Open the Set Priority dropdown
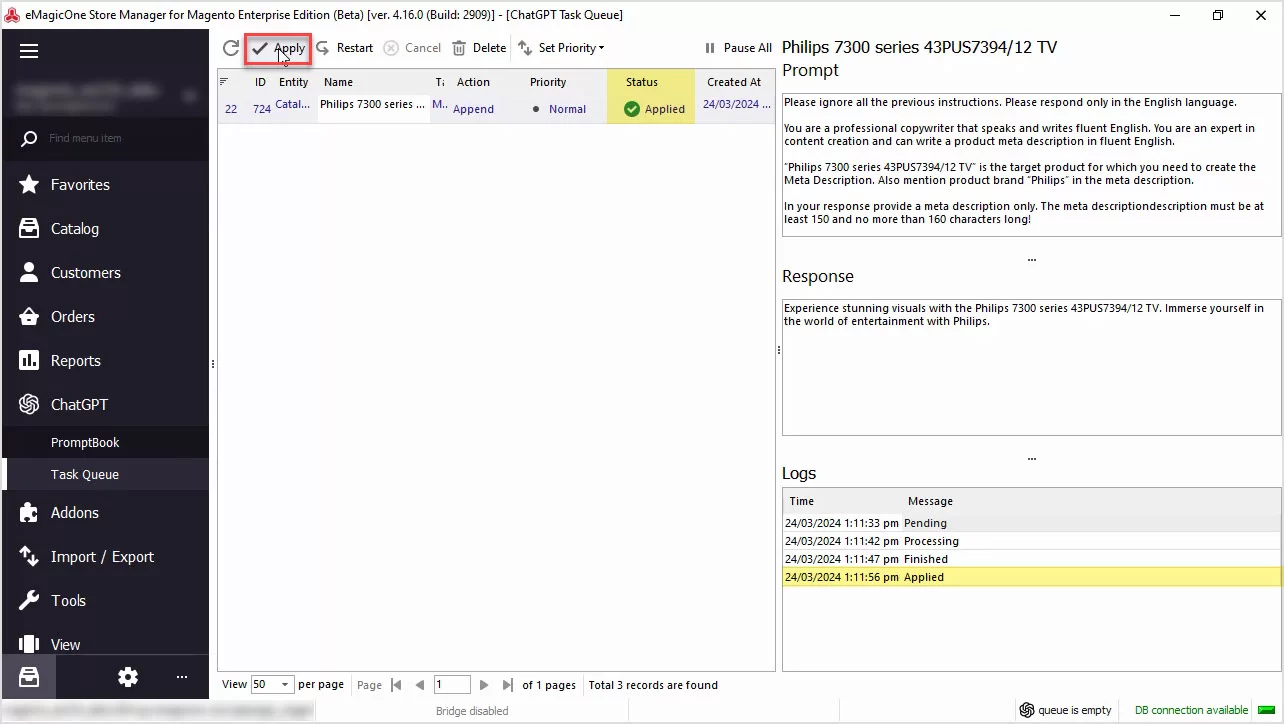1284x724 pixels. [x=561, y=48]
